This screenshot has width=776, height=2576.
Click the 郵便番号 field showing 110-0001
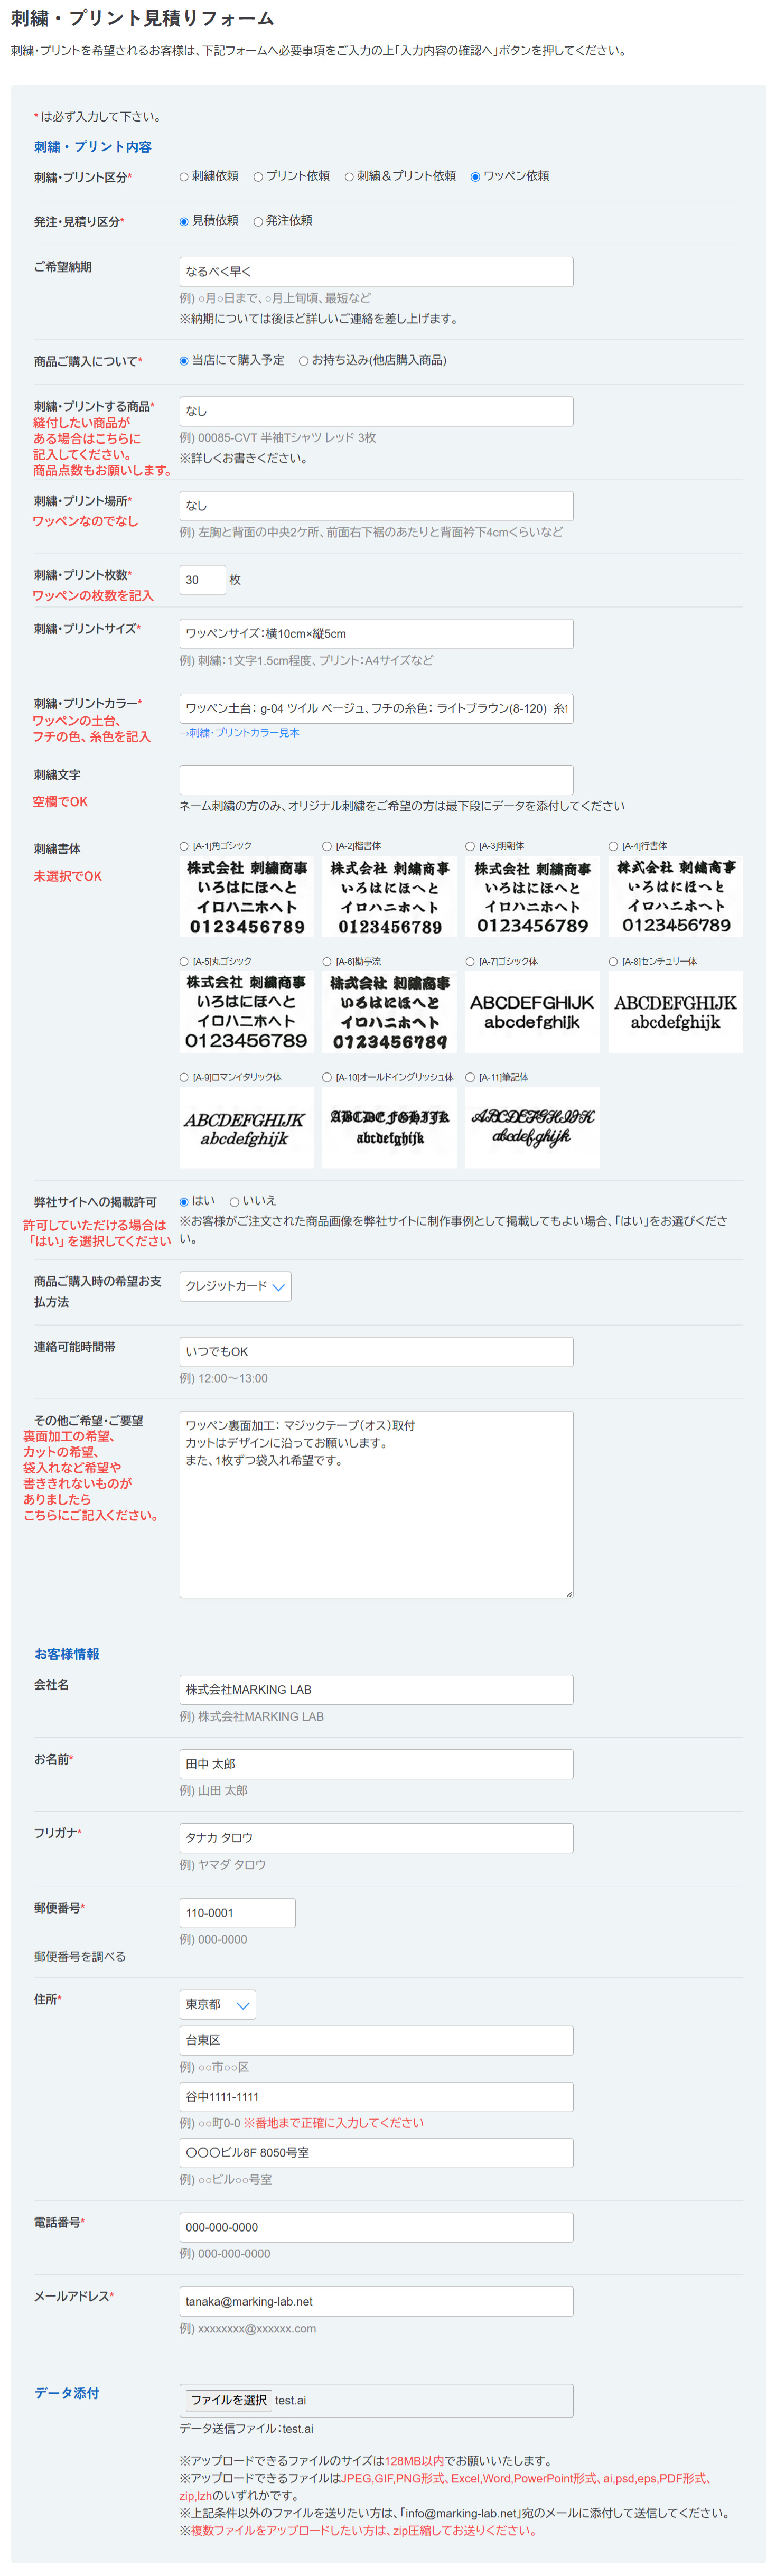(237, 1913)
